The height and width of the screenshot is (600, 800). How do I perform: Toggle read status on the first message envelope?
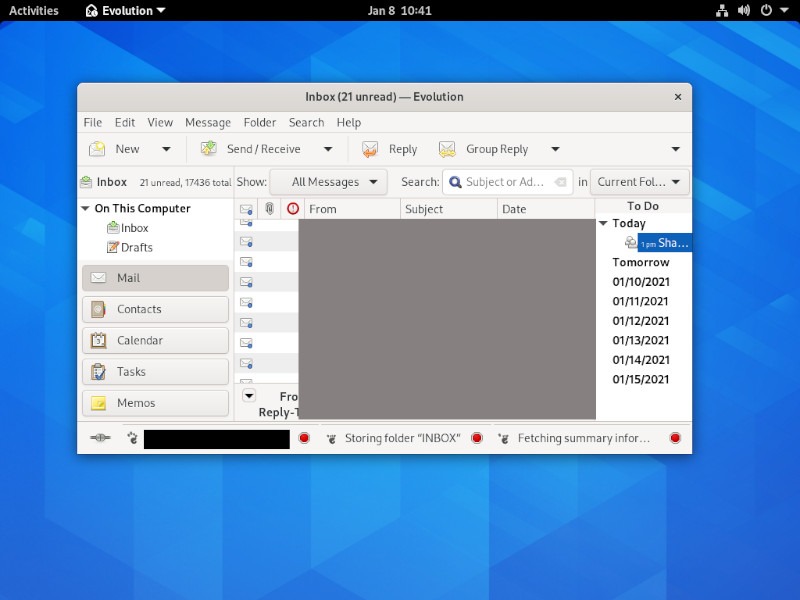point(246,222)
